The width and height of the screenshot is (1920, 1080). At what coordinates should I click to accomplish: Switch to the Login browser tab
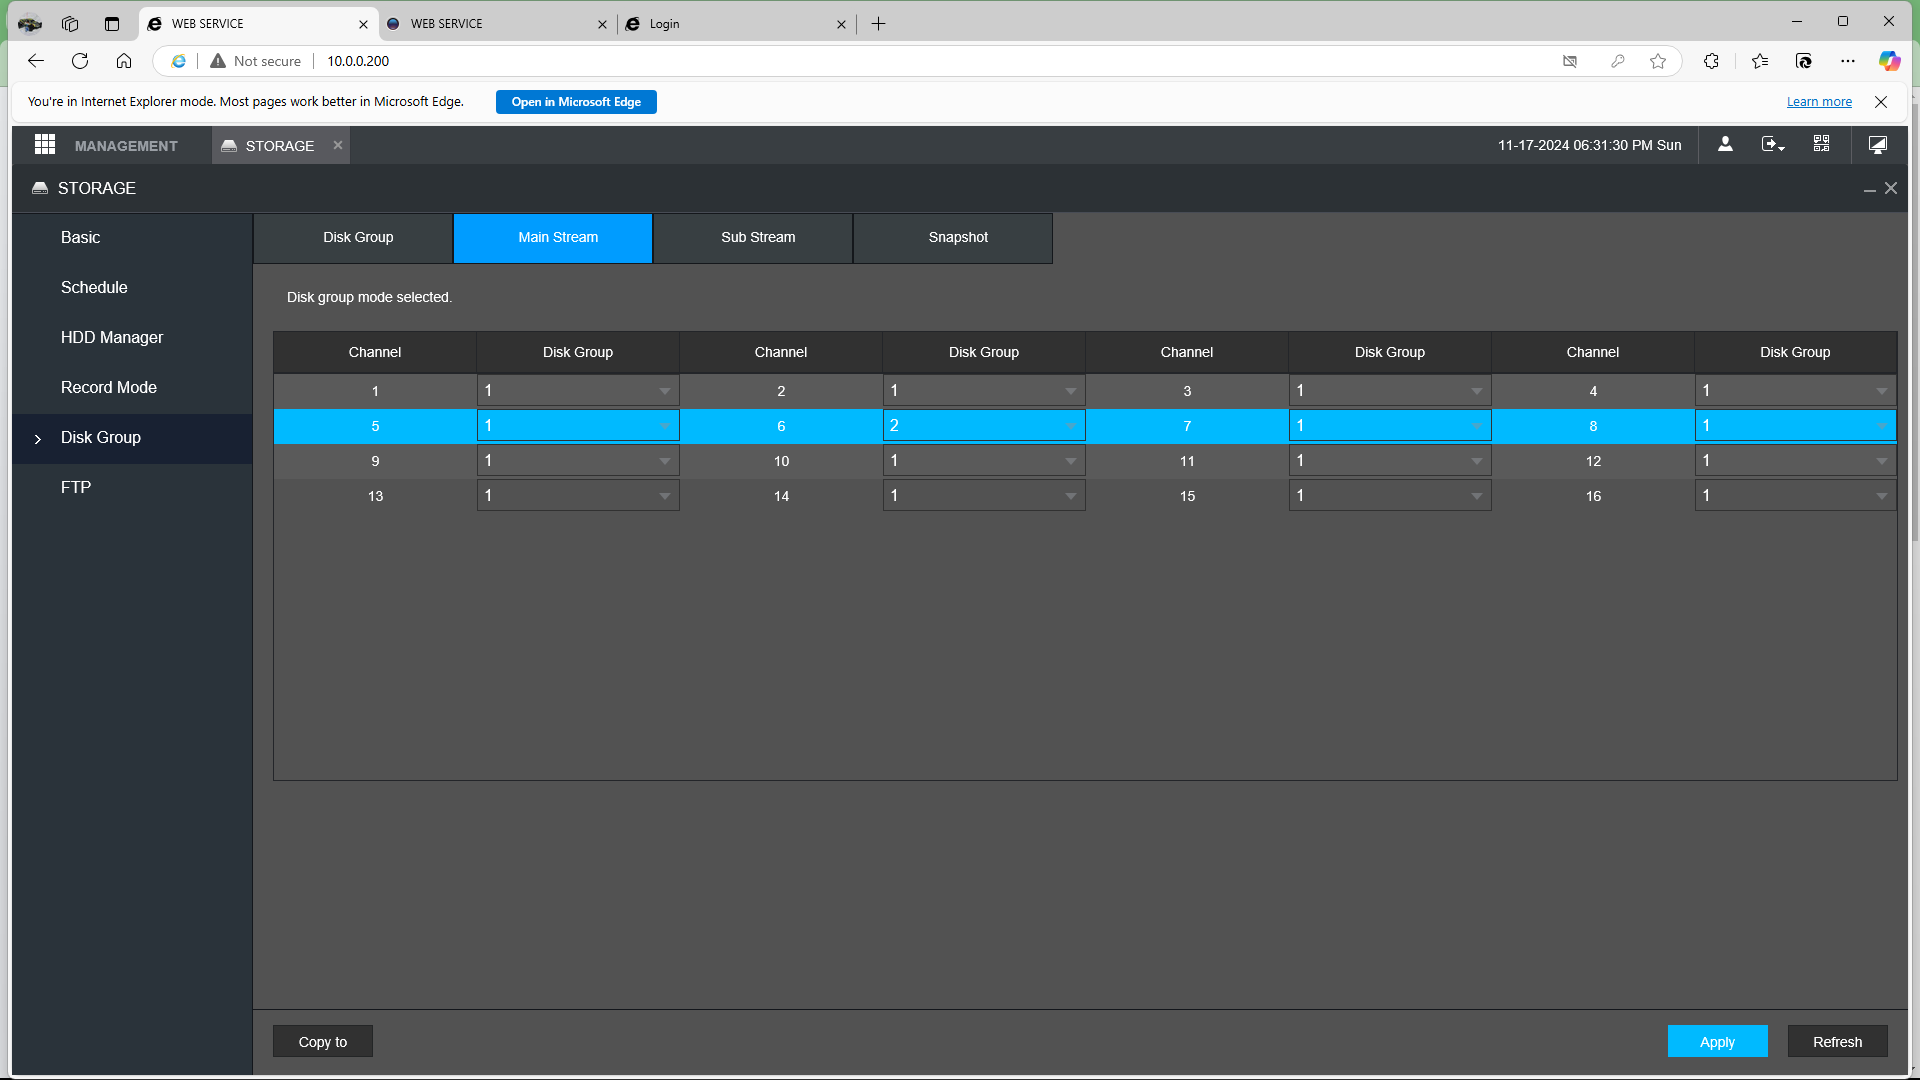pos(735,24)
